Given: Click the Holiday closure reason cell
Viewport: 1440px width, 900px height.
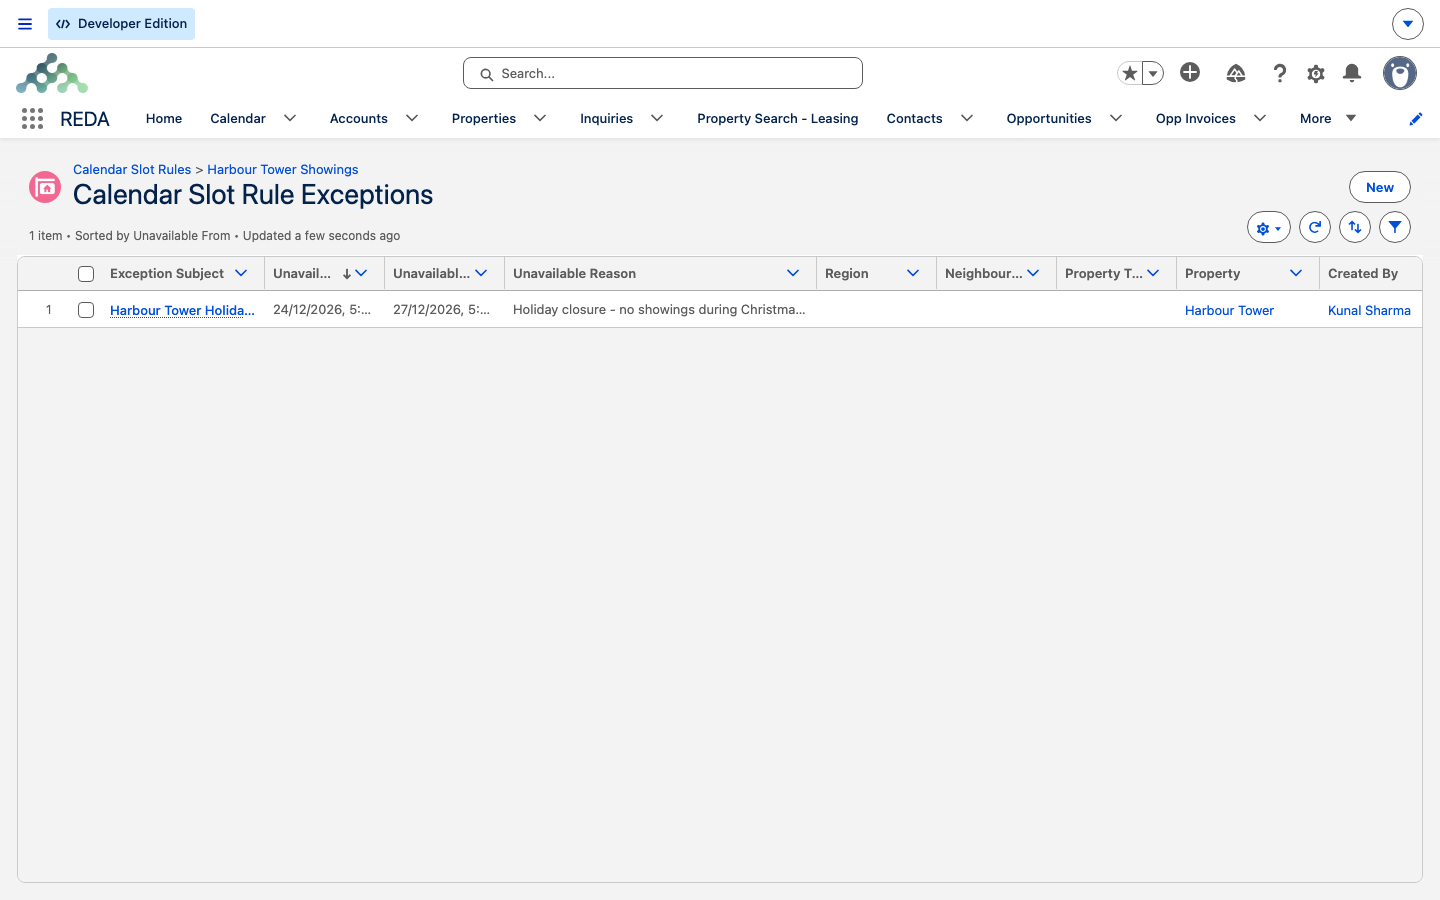Looking at the screenshot, I should point(659,309).
